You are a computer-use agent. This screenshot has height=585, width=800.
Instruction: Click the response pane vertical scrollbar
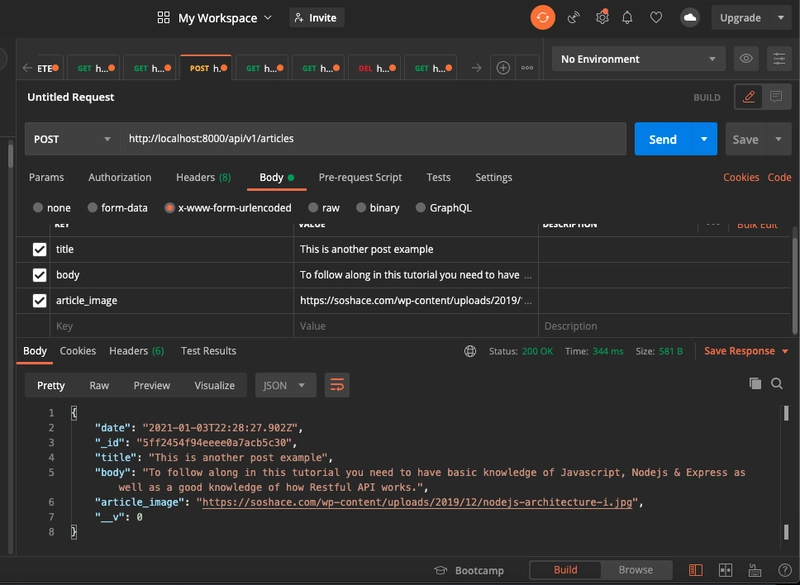pos(786,472)
